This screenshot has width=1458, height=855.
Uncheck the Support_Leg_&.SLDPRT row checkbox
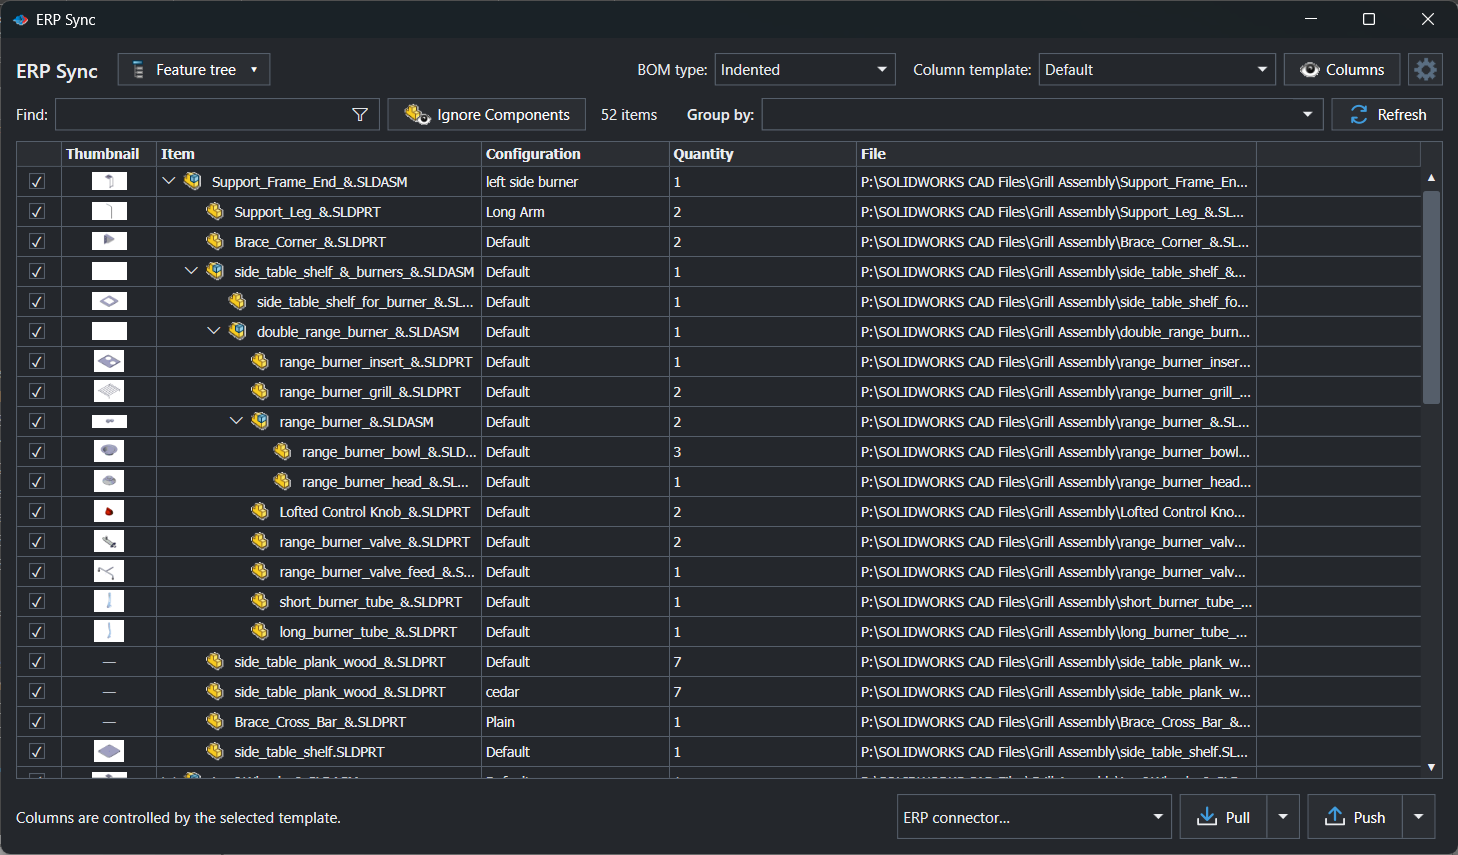37,211
